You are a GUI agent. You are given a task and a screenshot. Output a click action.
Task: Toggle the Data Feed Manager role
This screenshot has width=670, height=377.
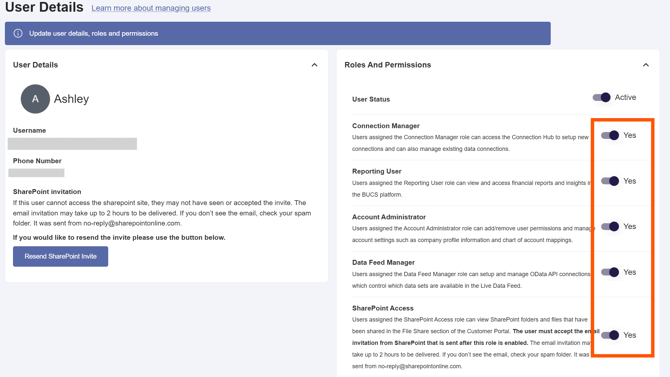[x=610, y=272]
